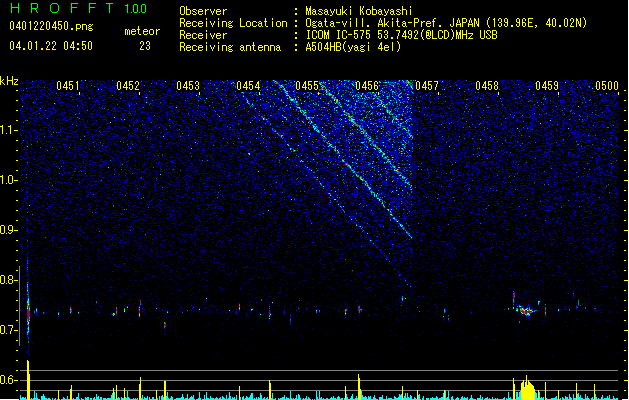Click the 0452 time marker
This screenshot has height=400, width=629.
coord(128,85)
